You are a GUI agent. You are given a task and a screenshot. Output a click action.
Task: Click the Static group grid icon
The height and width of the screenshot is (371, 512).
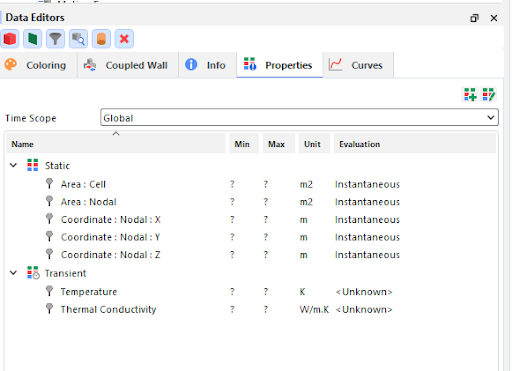tap(33, 165)
